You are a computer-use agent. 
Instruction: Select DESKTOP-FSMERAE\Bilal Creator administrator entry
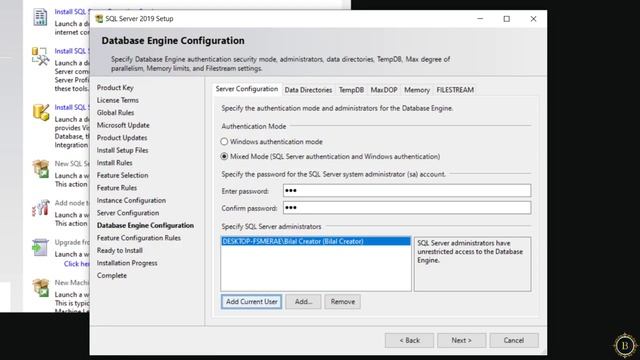[x=316, y=241]
